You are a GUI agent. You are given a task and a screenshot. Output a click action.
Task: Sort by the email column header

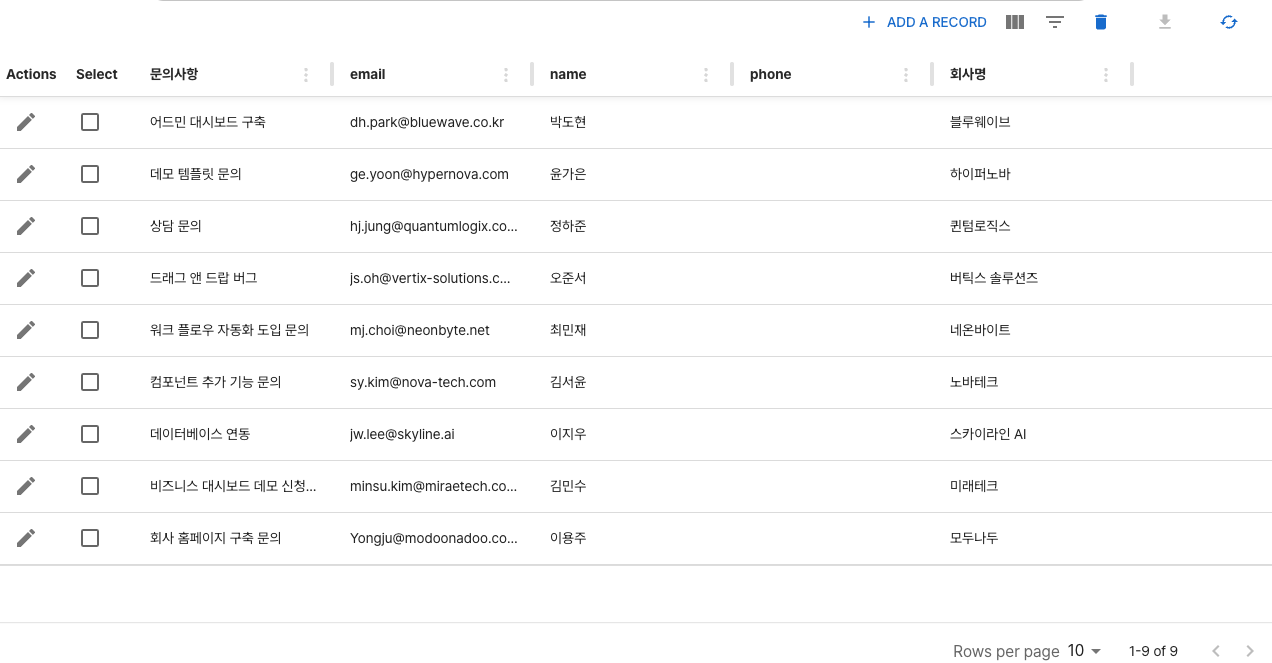[368, 74]
